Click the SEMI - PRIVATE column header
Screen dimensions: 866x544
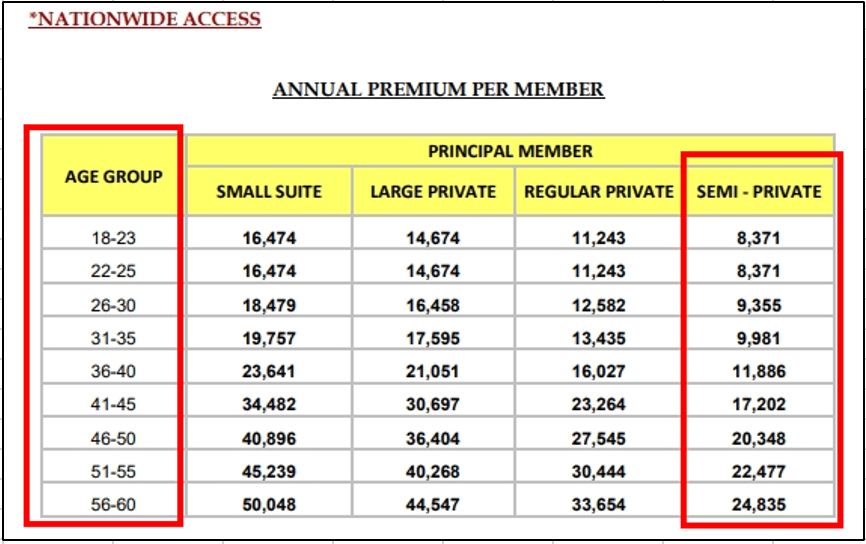758,191
